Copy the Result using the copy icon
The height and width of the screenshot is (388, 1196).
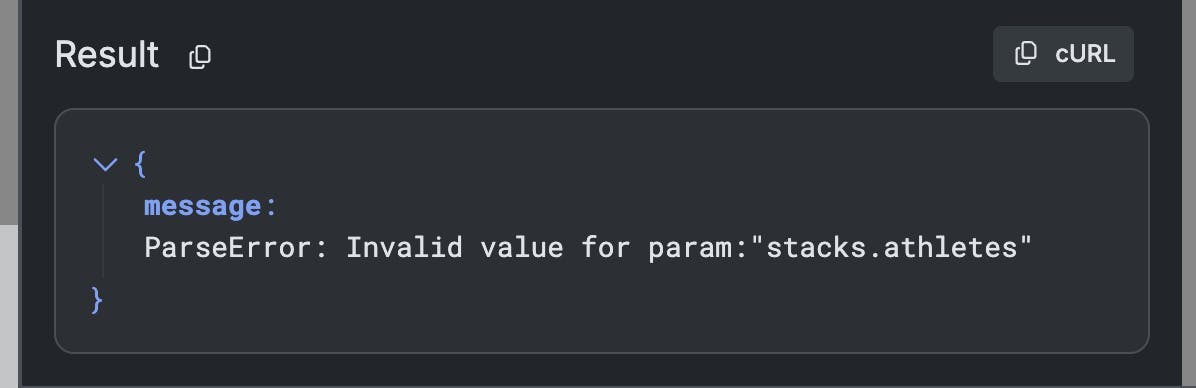pos(200,56)
